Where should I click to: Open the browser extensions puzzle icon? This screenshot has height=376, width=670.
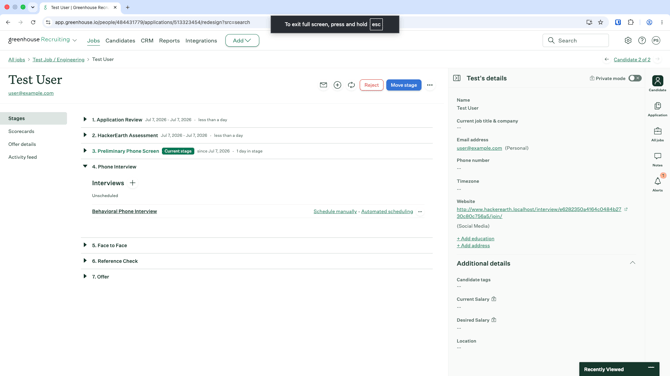[631, 22]
